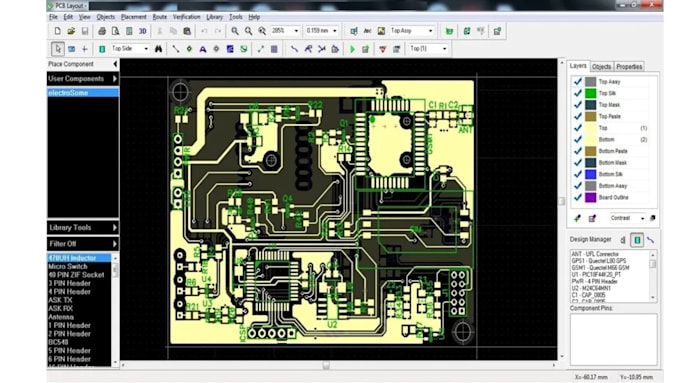Select U1 - PIC18F44K20_PT in Design Manager
Screen dimensions: 680x383
tap(596, 275)
